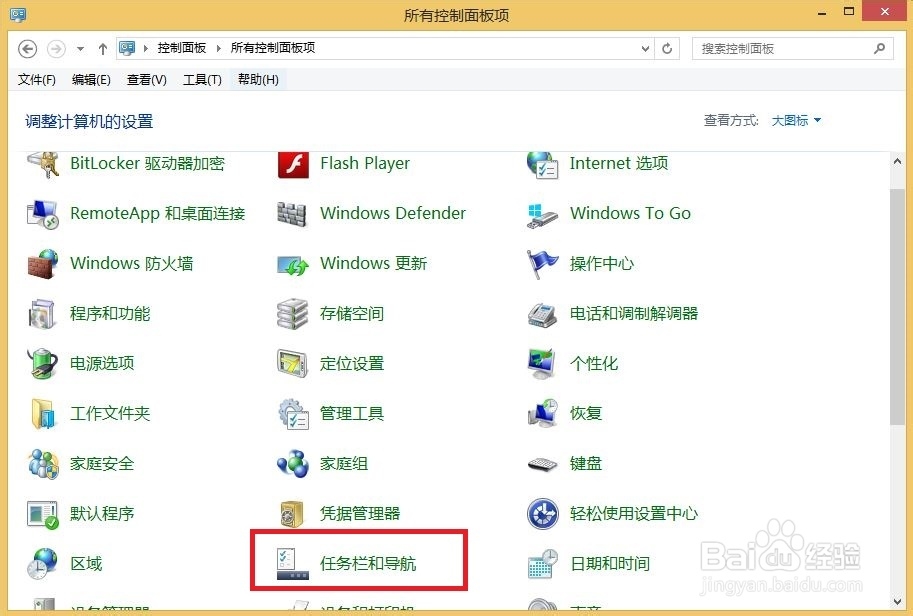This screenshot has width=913, height=616.
Task: Click the 恢复 icon
Action: click(542, 413)
